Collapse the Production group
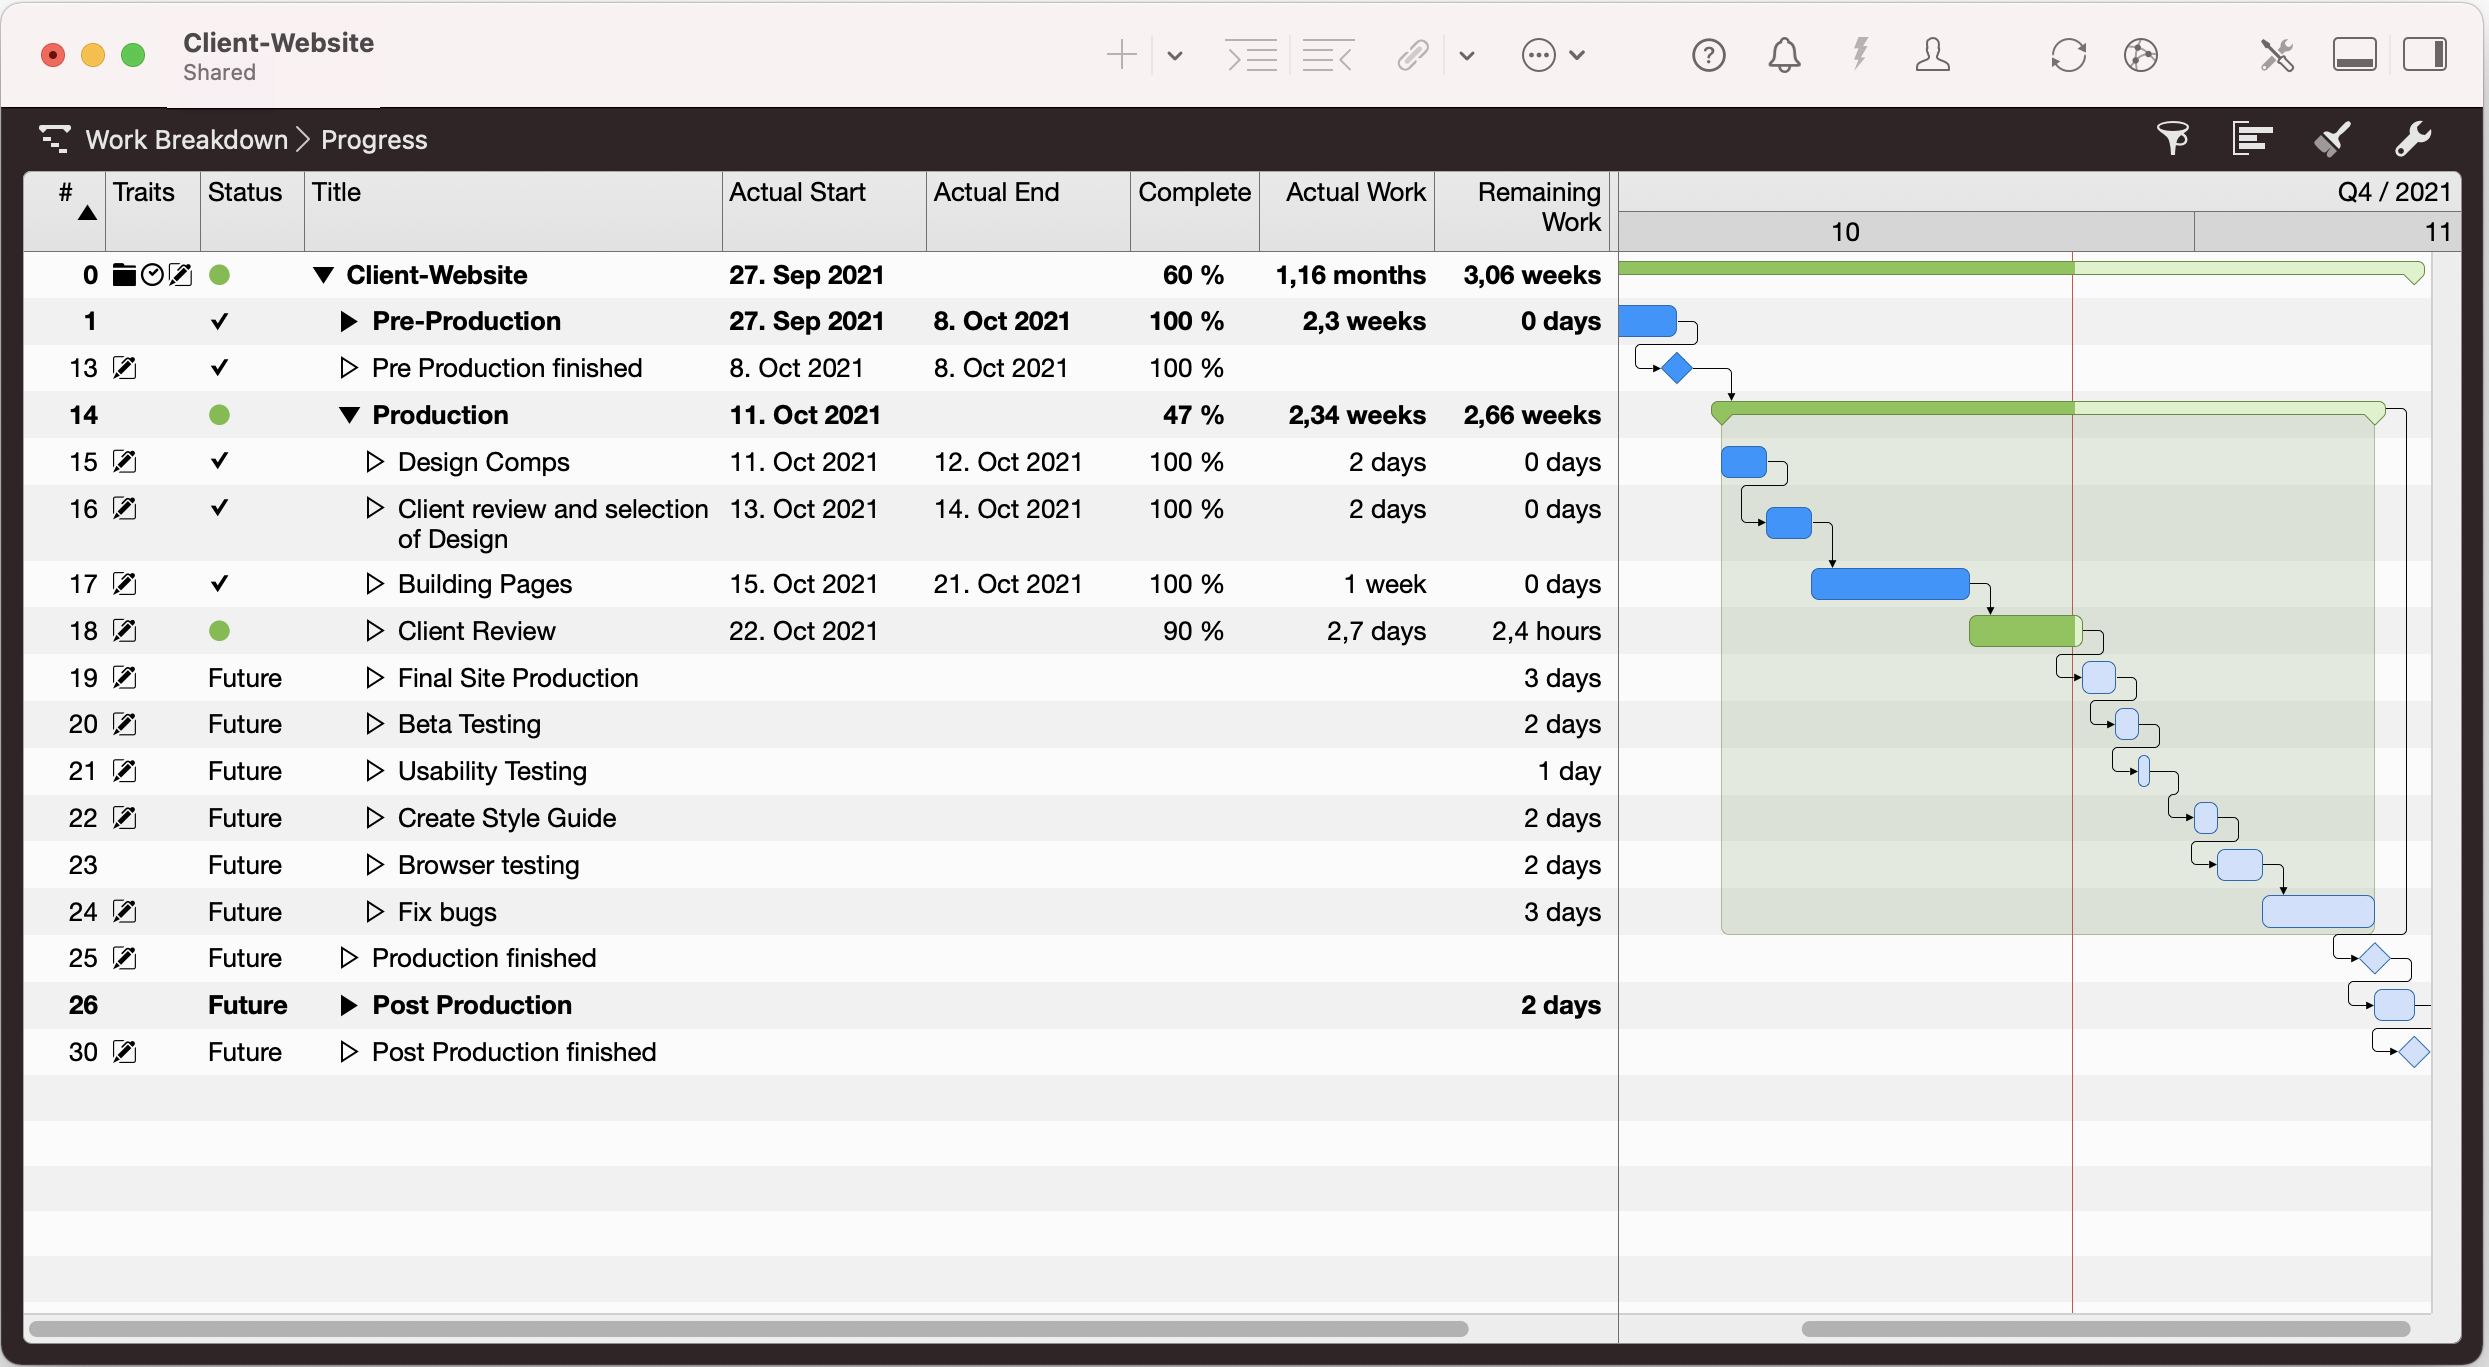The height and width of the screenshot is (1367, 2489). click(x=349, y=416)
